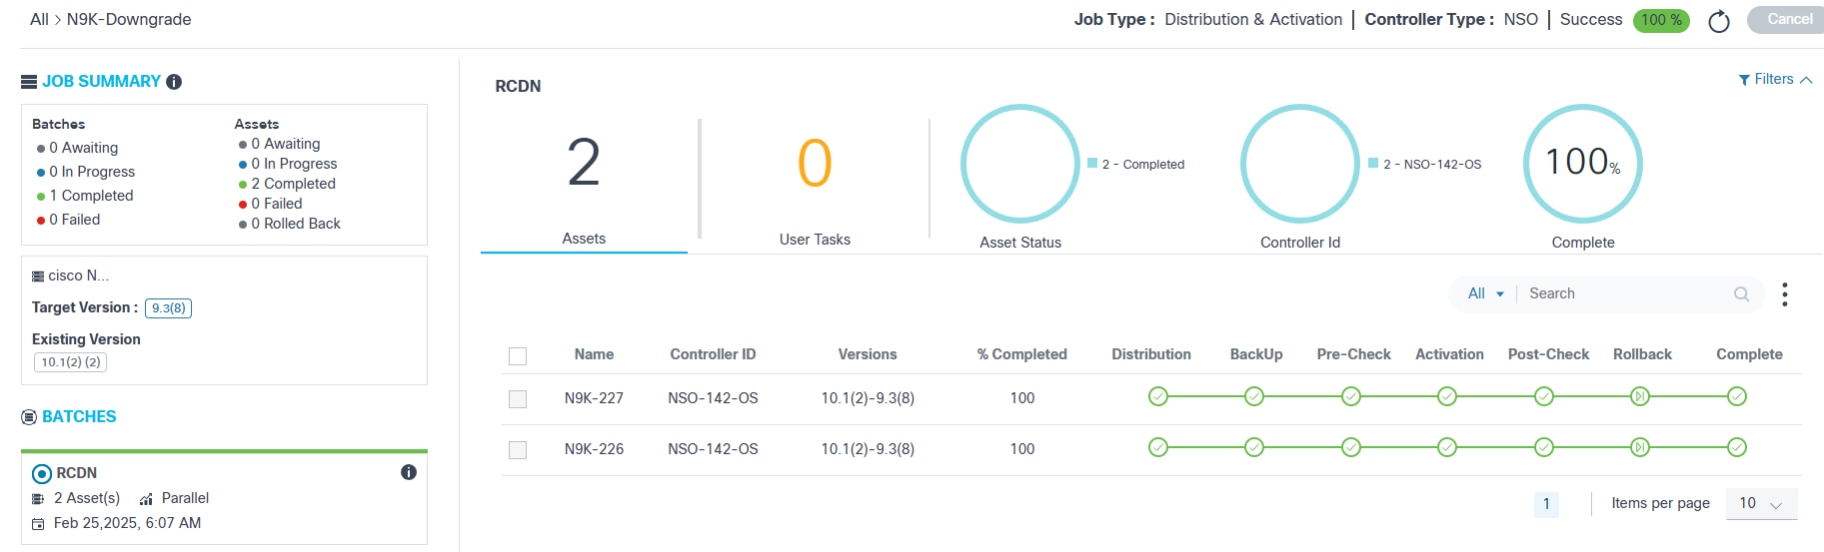
Task: Click the search magnifier icon
Action: pyautogui.click(x=1741, y=294)
